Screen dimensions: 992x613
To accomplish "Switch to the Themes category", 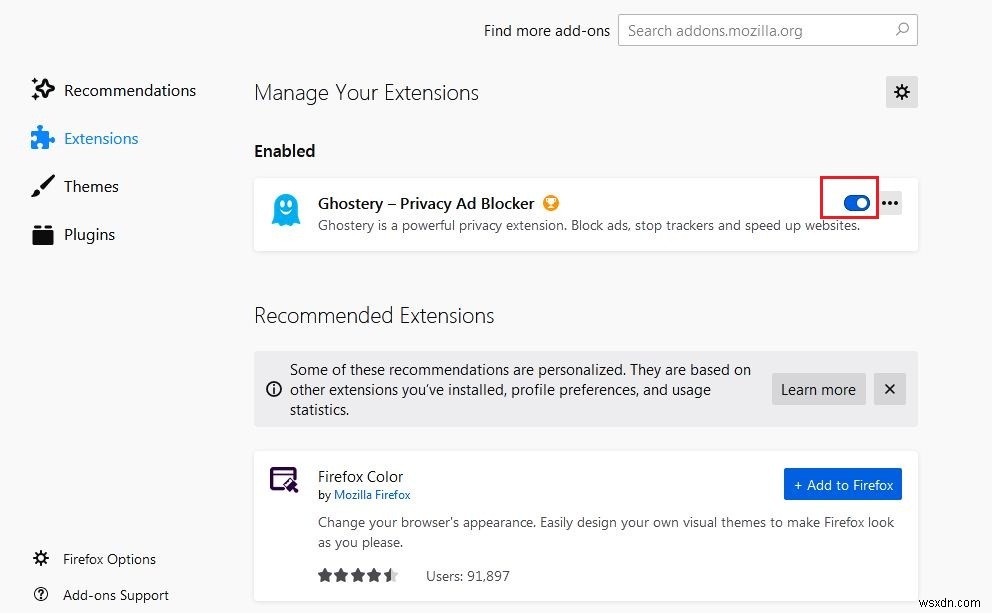I will [91, 187].
